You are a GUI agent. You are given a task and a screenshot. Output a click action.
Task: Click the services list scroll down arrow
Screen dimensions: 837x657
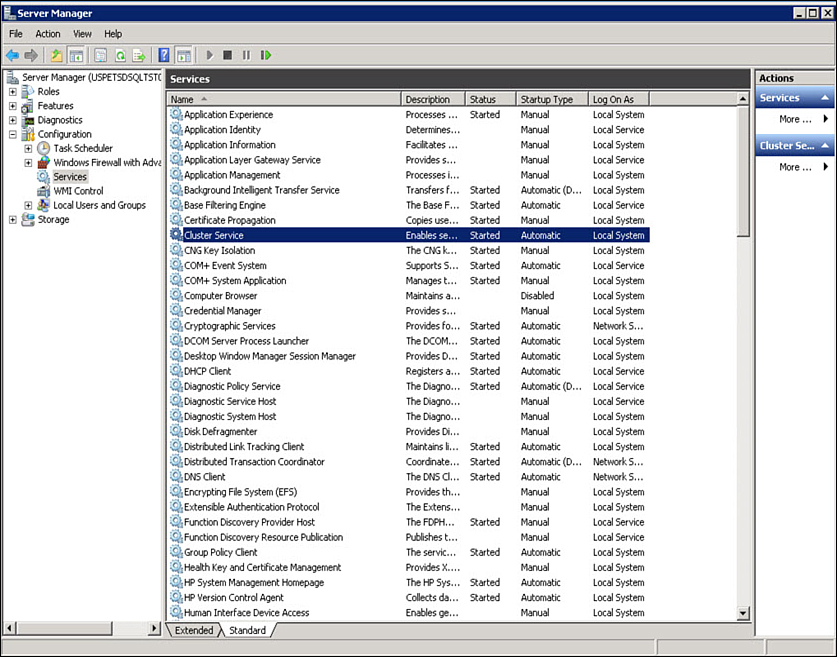click(743, 613)
